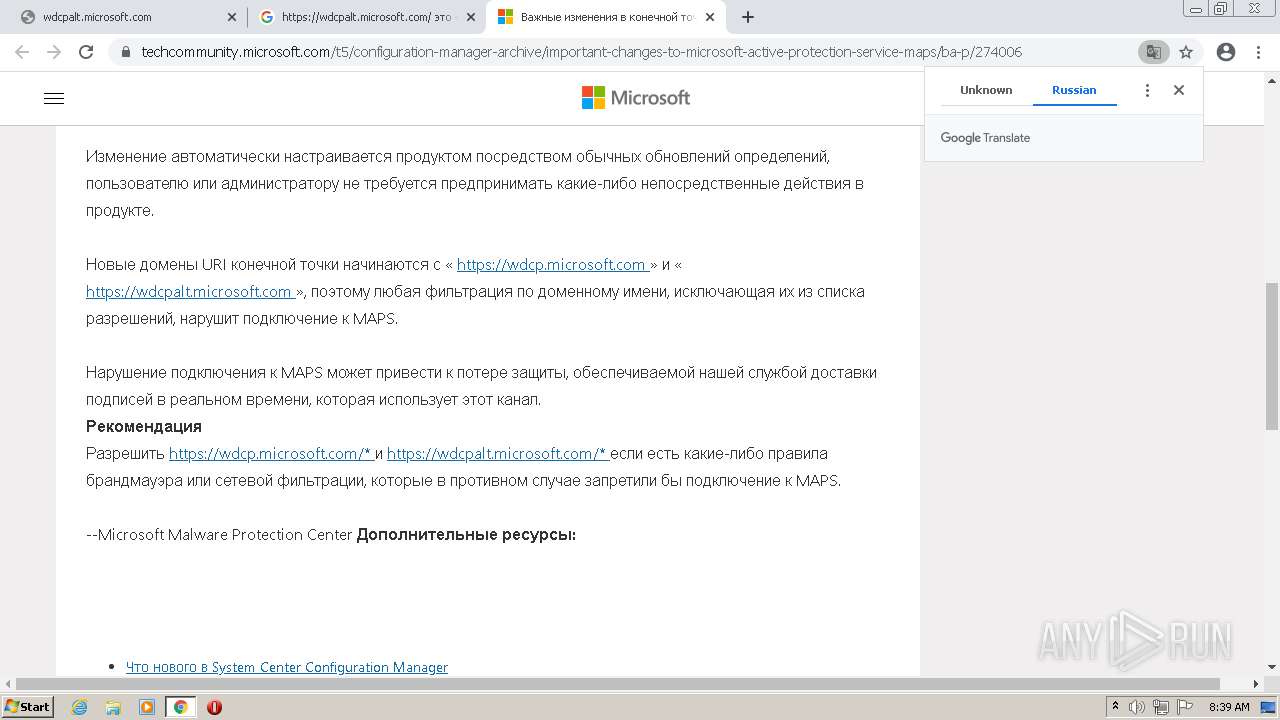This screenshot has width=1280, height=720.
Task: Open the https://wdcp.microsoft.com link in paragraph
Action: tap(553, 265)
